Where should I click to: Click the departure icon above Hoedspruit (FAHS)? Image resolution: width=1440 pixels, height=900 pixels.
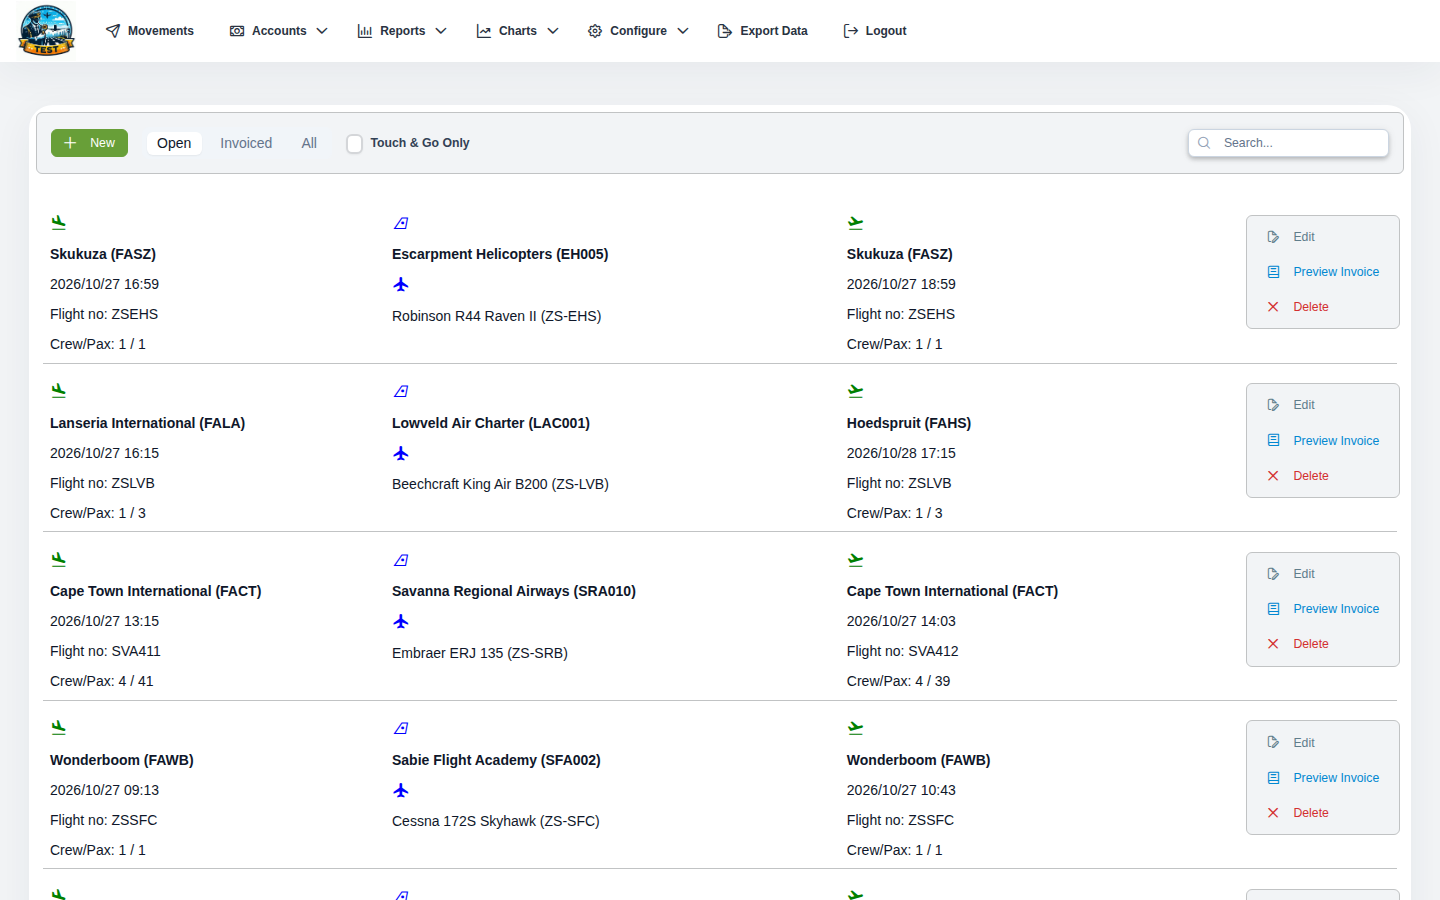click(x=855, y=391)
